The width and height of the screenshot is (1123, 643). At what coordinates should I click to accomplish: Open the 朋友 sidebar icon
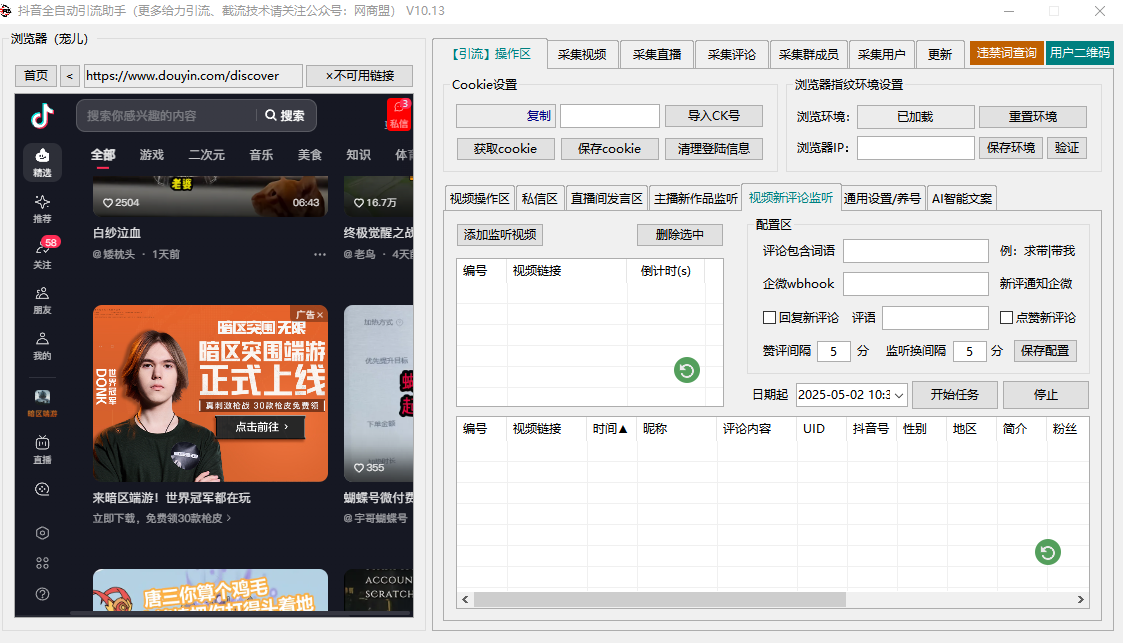(x=42, y=300)
